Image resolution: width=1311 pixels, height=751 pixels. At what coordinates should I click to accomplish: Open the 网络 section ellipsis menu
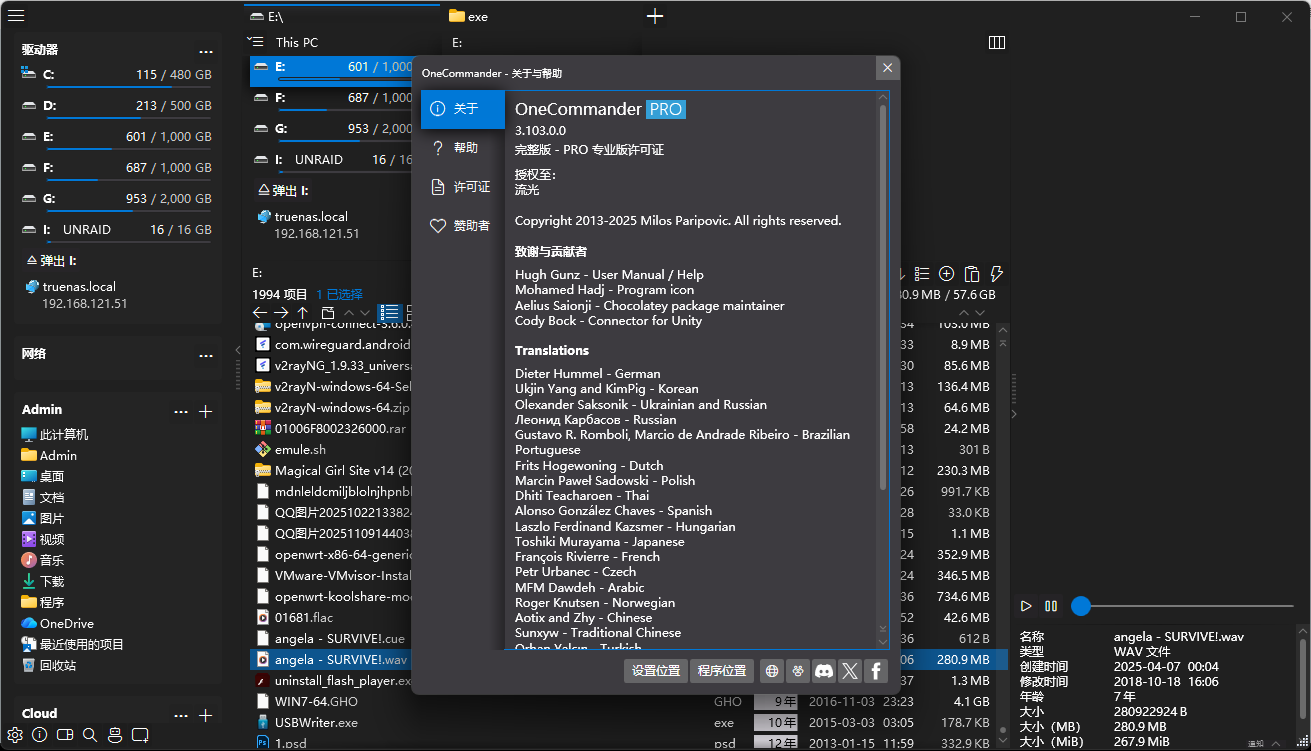pyautogui.click(x=206, y=354)
